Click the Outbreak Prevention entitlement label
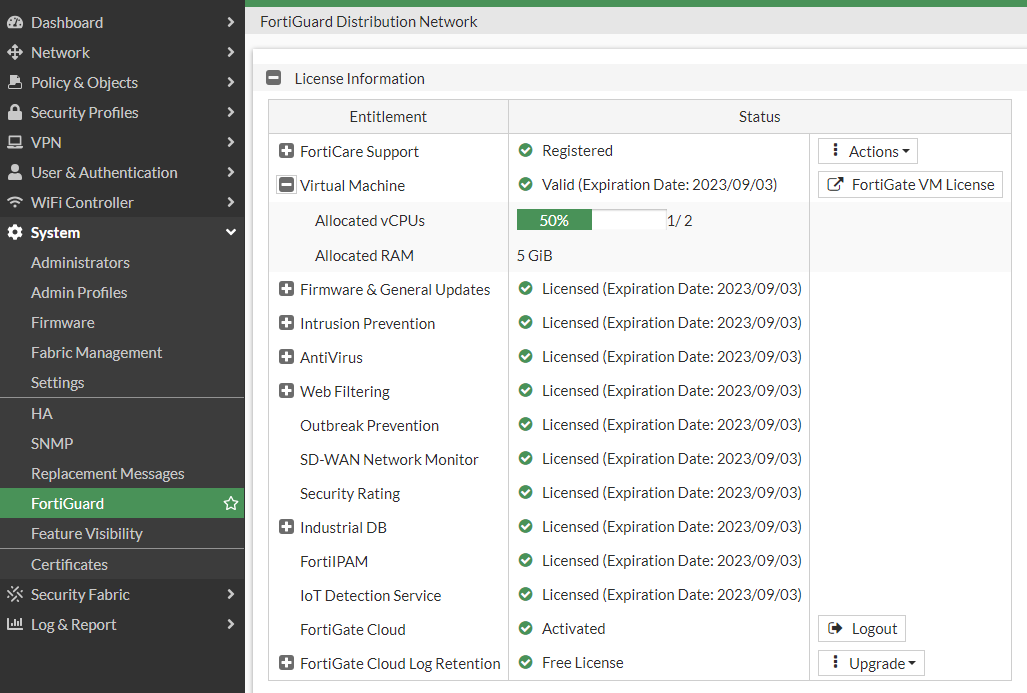The height and width of the screenshot is (693, 1027). click(x=369, y=426)
